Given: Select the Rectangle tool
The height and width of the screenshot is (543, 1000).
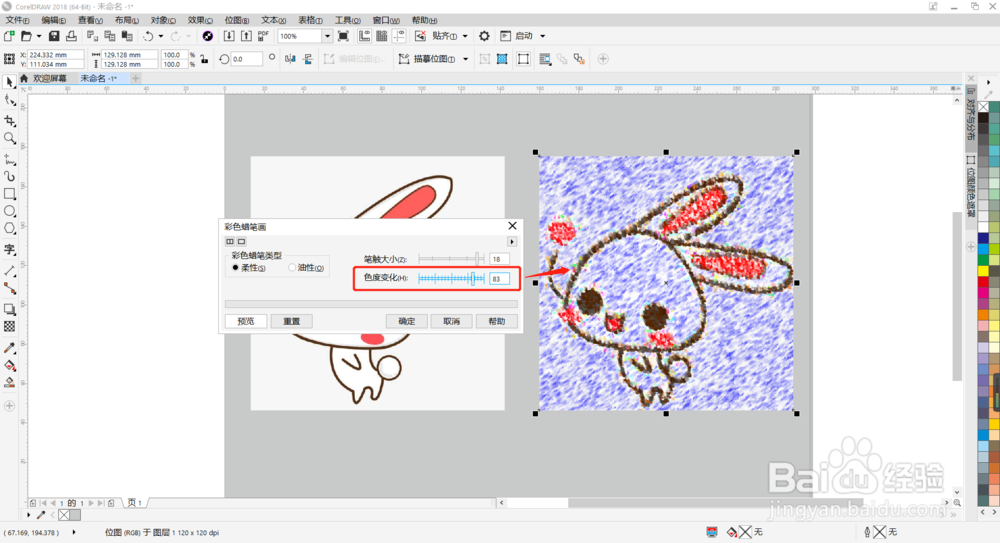Looking at the screenshot, I should point(10,193).
